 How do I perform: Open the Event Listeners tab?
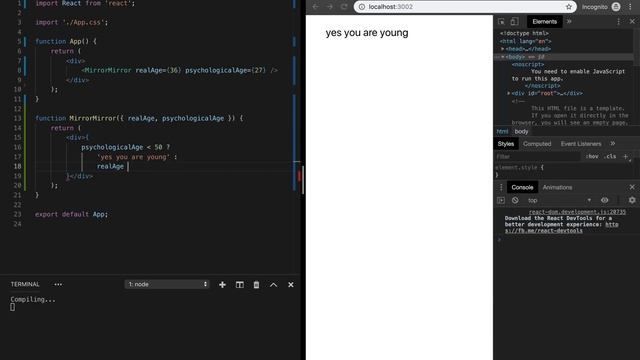[581, 144]
